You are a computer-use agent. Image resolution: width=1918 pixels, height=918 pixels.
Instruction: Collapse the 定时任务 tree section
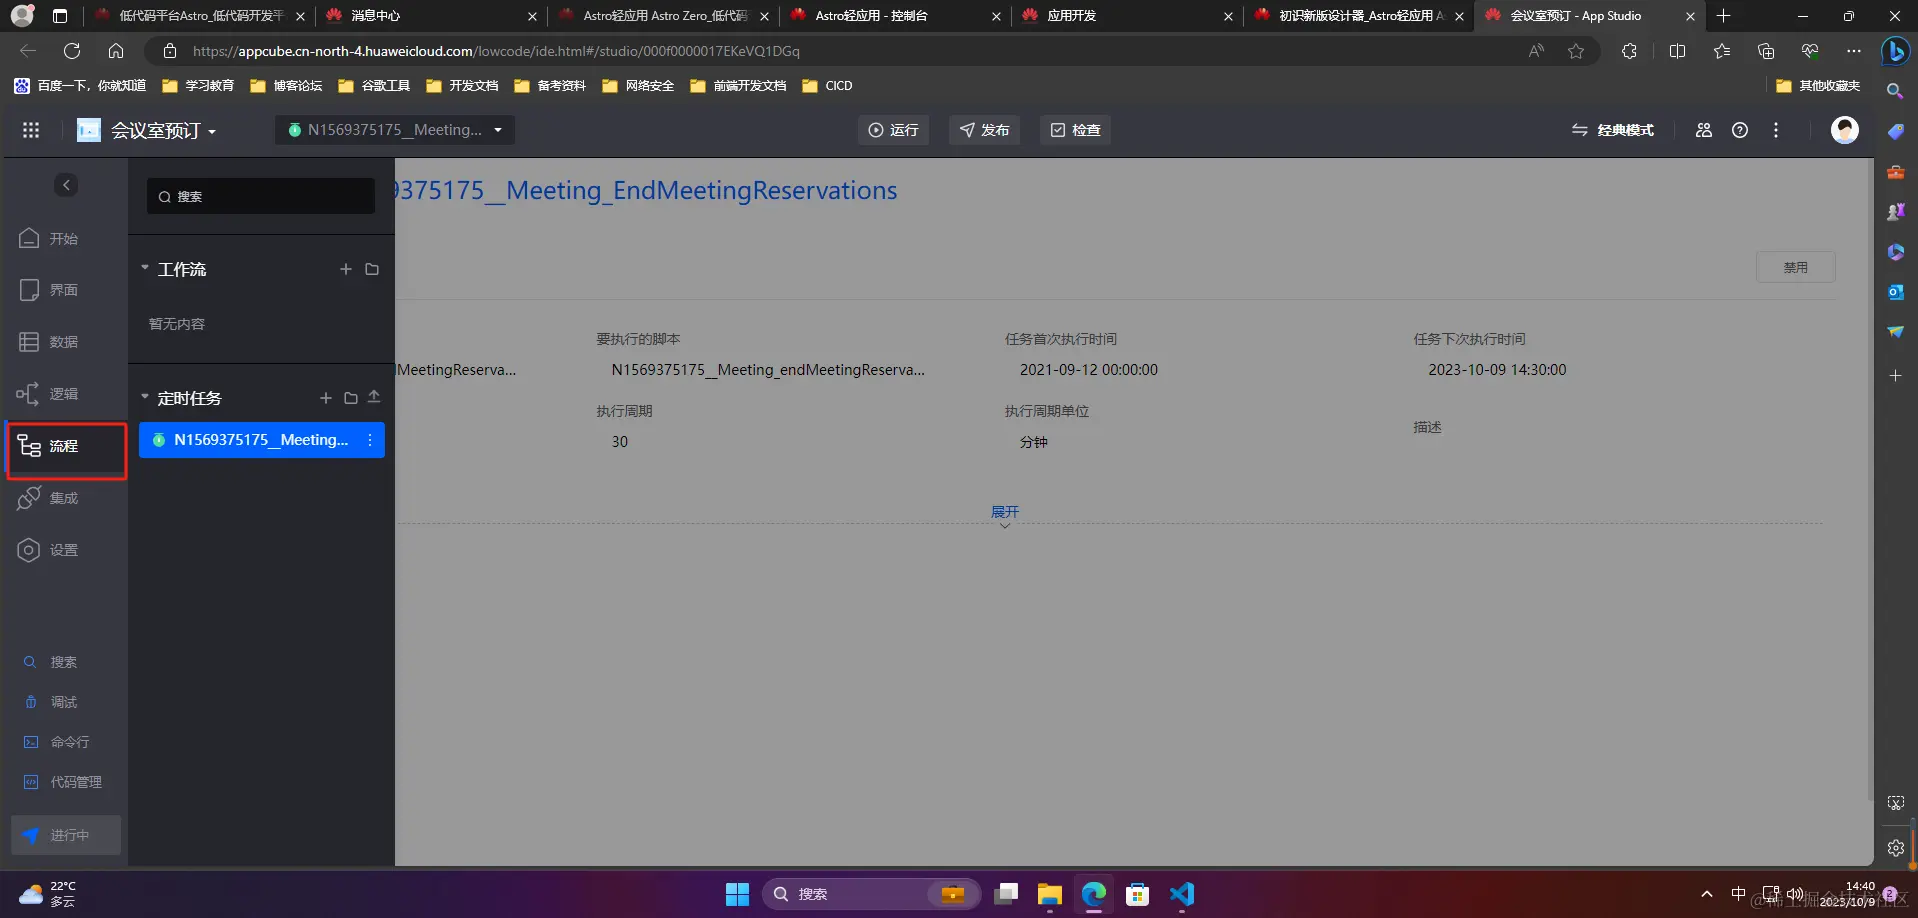144,397
